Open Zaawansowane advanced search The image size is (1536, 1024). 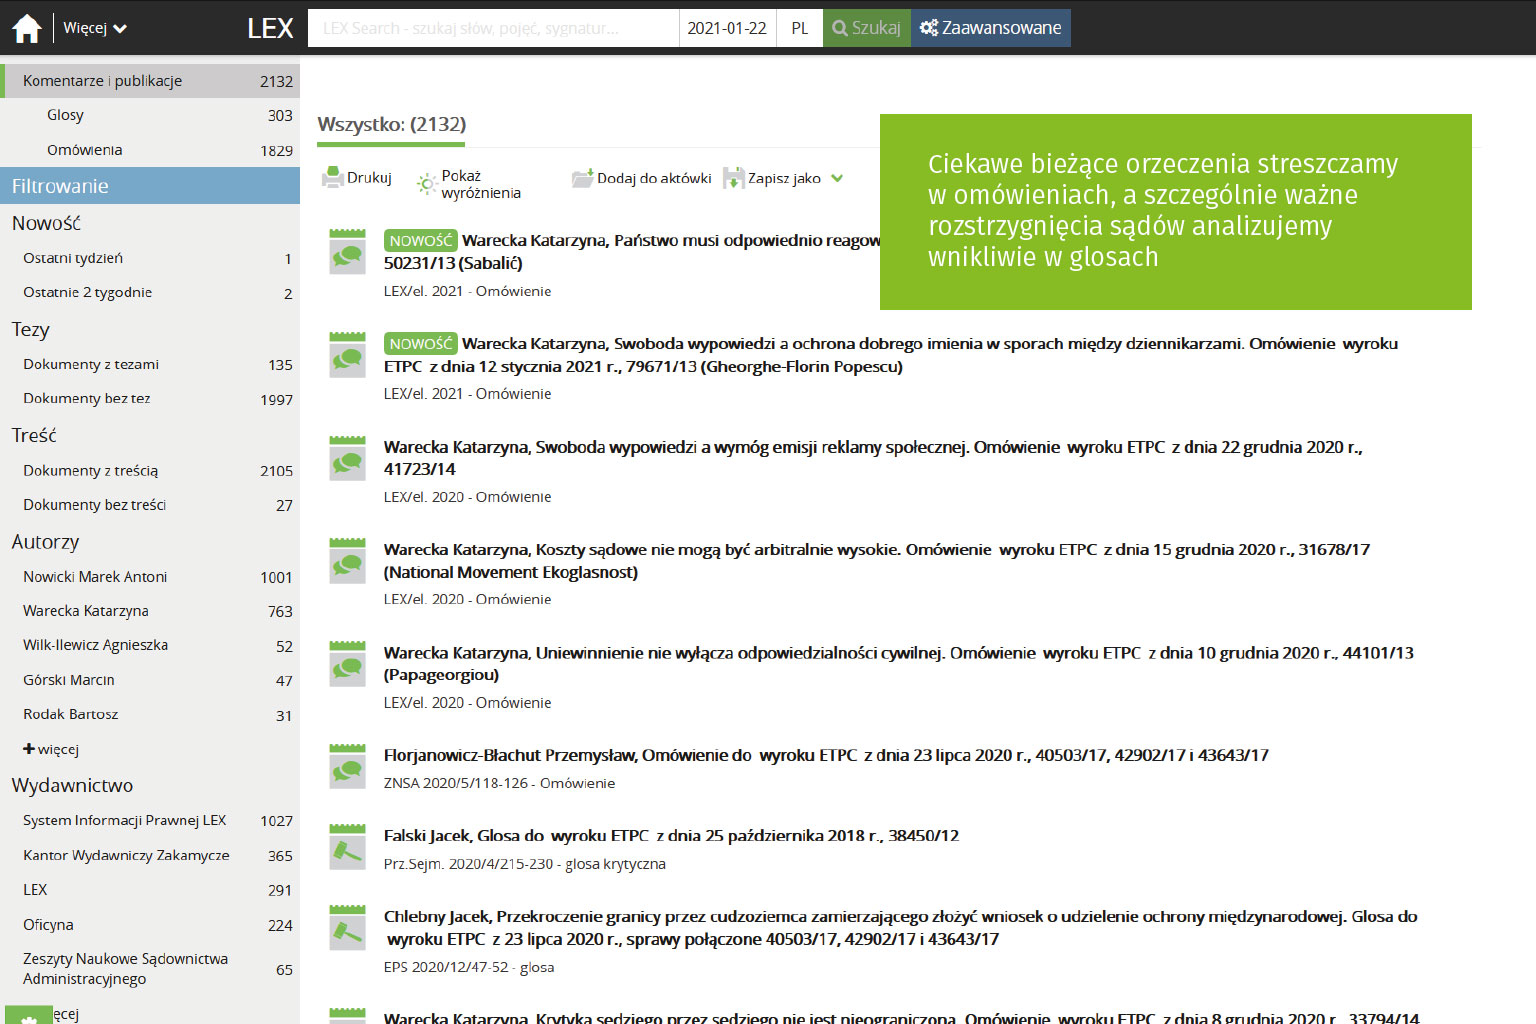[990, 28]
